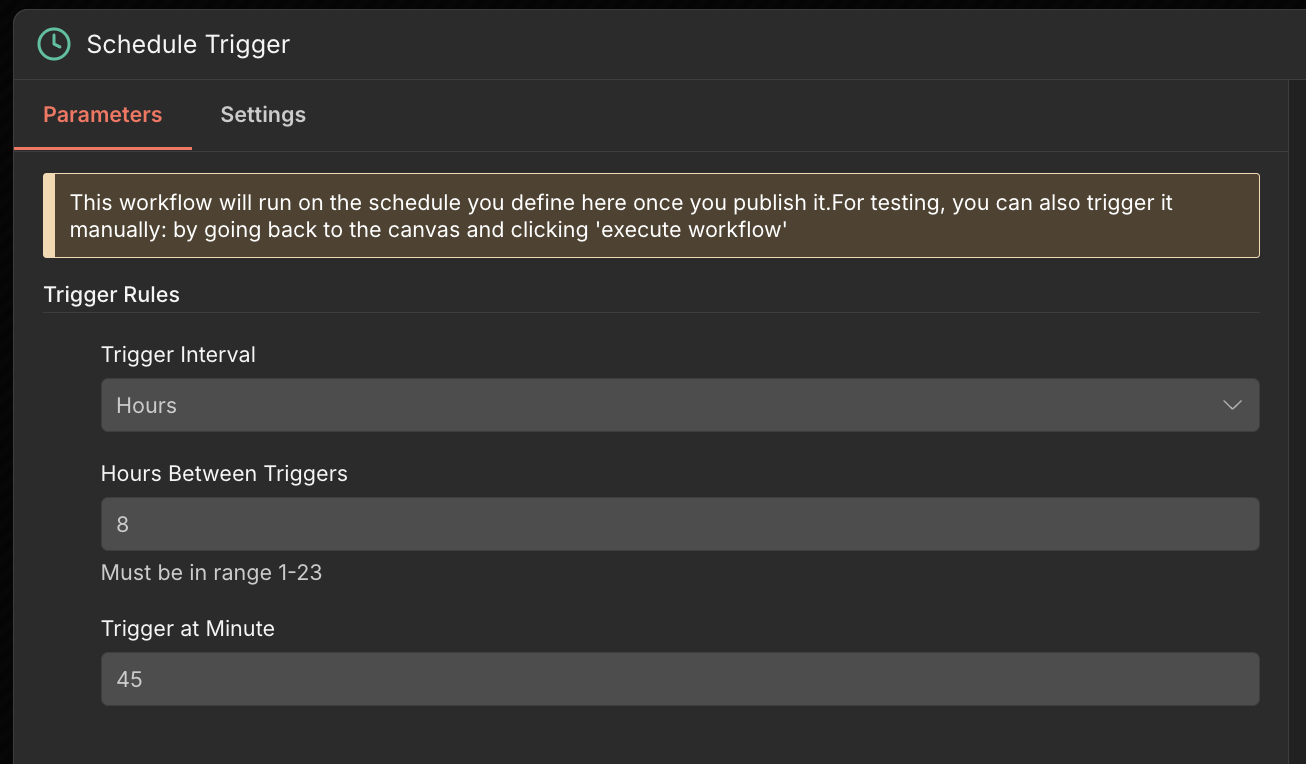Click the Schedule Trigger clock icon

(x=53, y=44)
